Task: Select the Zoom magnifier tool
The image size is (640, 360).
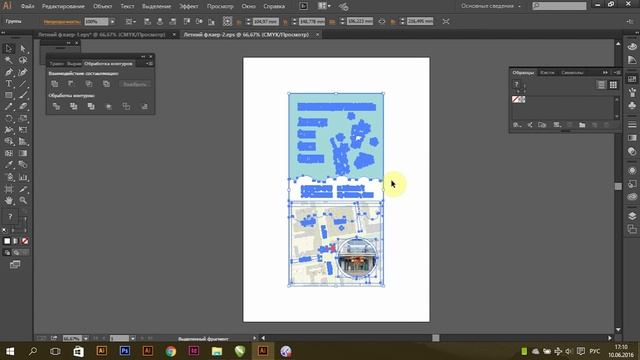Action: [x=23, y=200]
